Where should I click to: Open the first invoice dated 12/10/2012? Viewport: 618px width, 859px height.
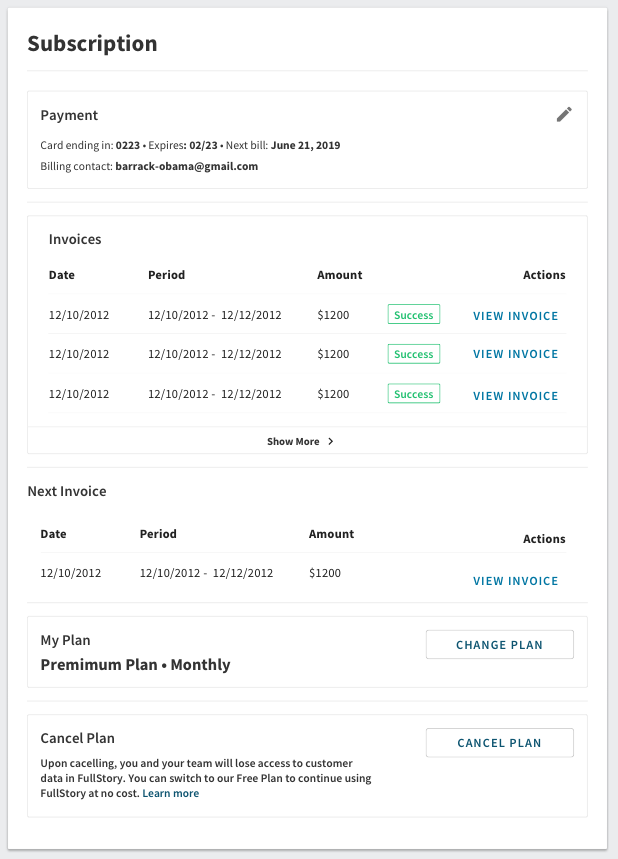[515, 315]
